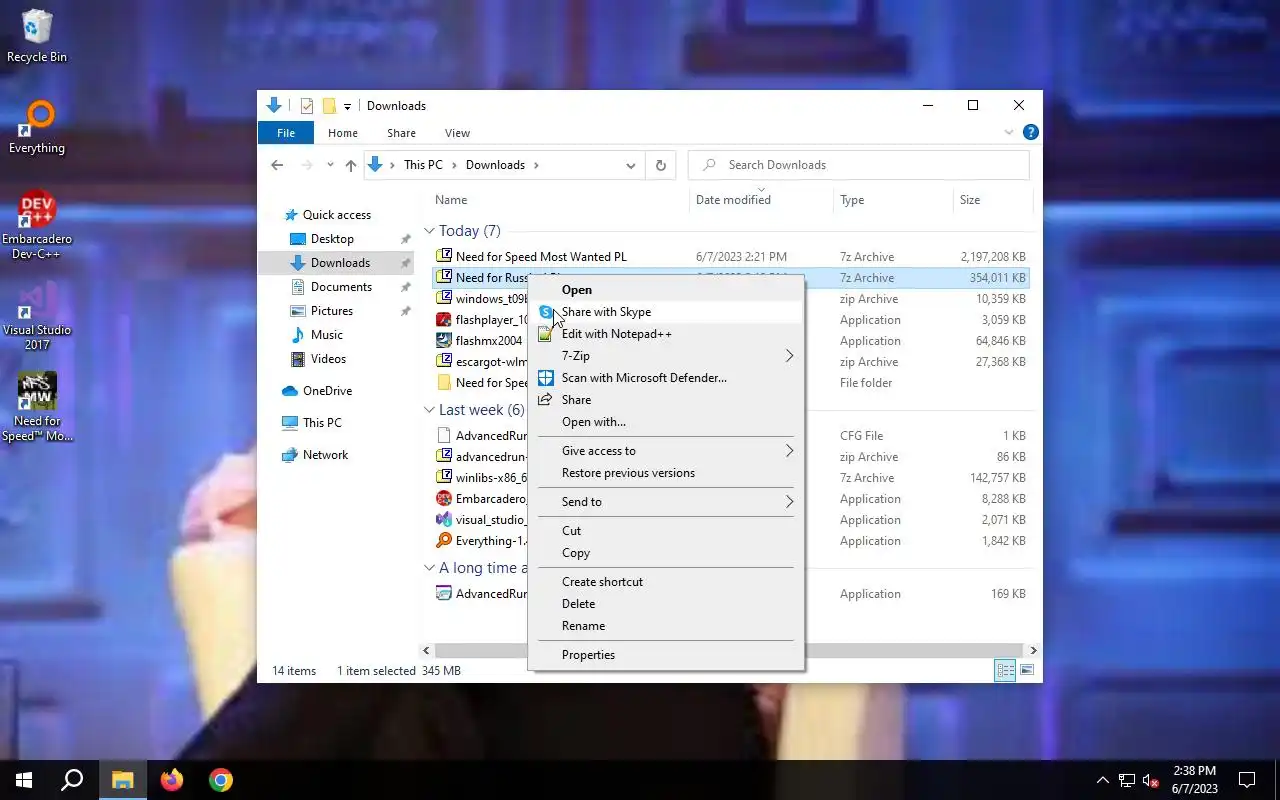Open Properties from the context menu
Screen dimensions: 1280x800
coord(665,655)
